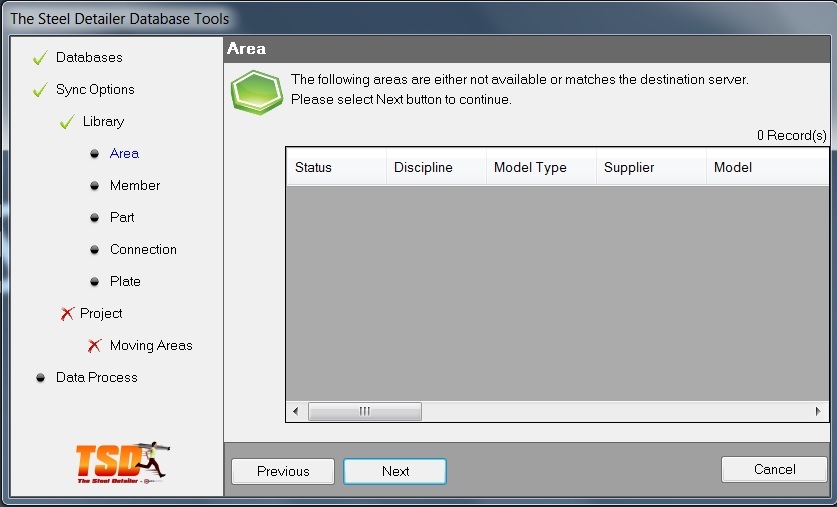Click the scroll right arrow
This screenshot has width=837, height=507.
[818, 411]
